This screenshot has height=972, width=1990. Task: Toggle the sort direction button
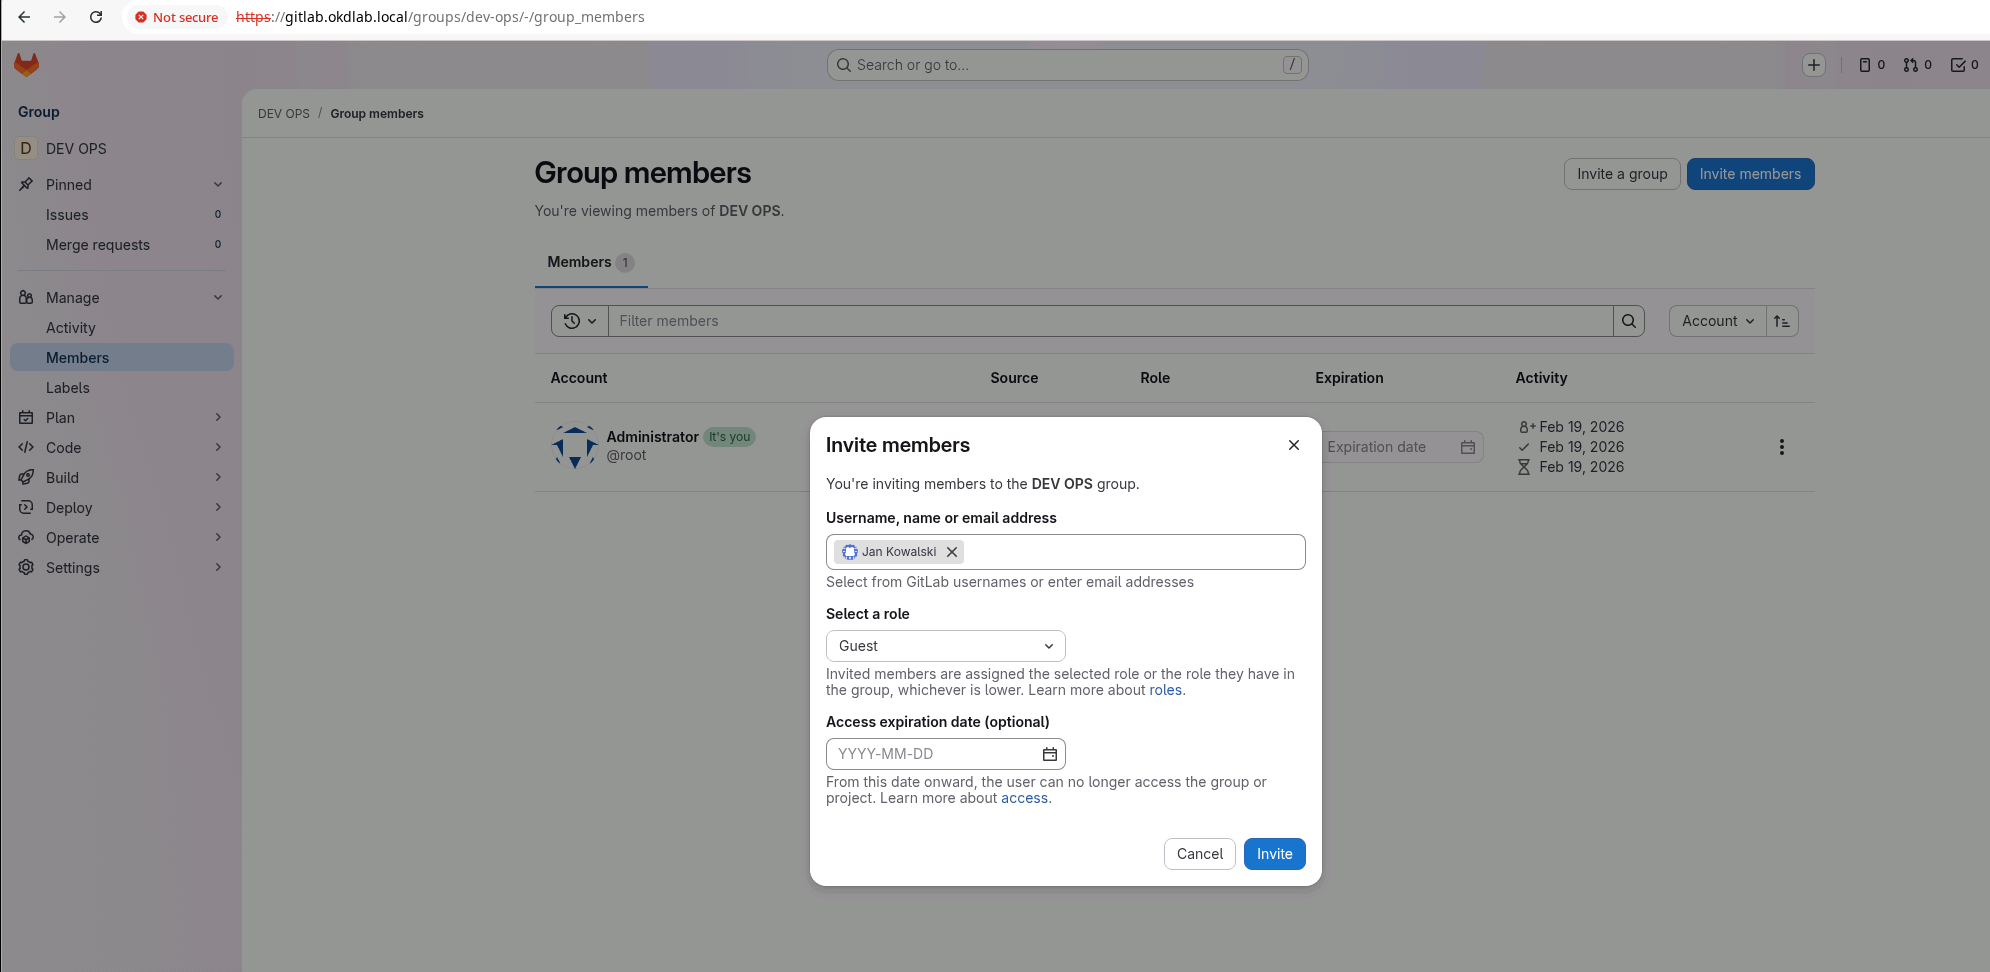click(x=1782, y=321)
